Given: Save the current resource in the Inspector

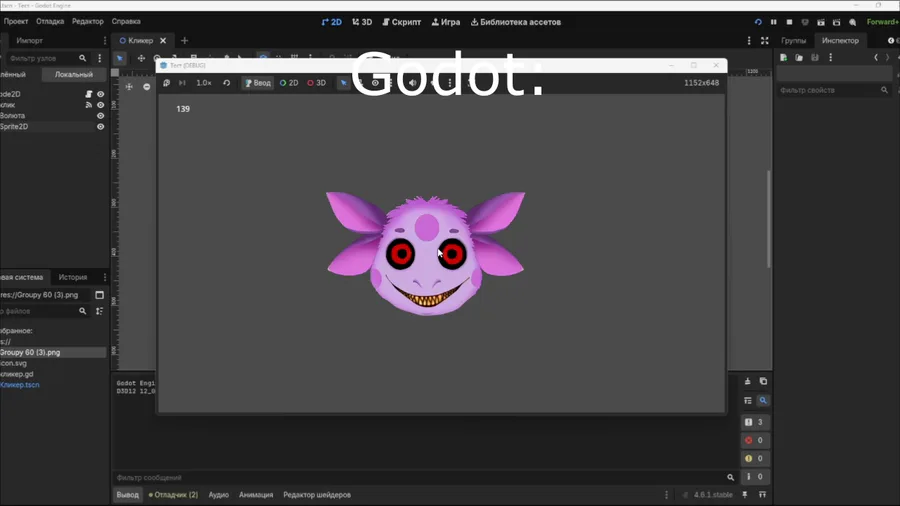Looking at the screenshot, I should (814, 57).
